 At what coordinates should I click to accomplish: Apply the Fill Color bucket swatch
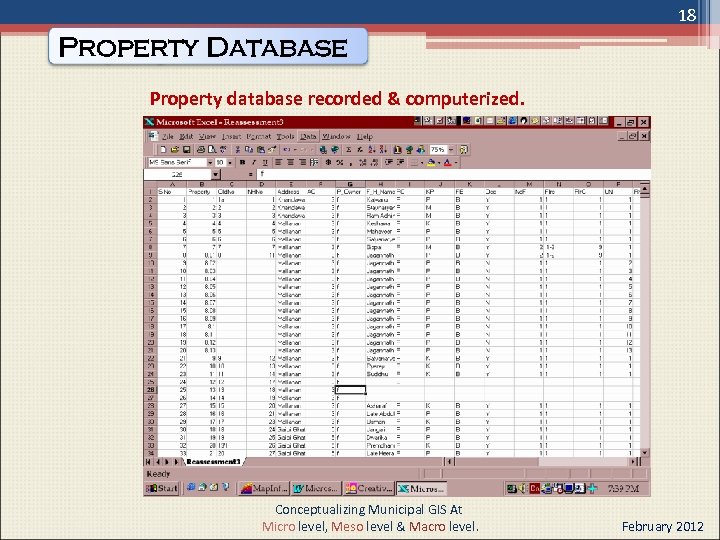pyautogui.click(x=431, y=162)
